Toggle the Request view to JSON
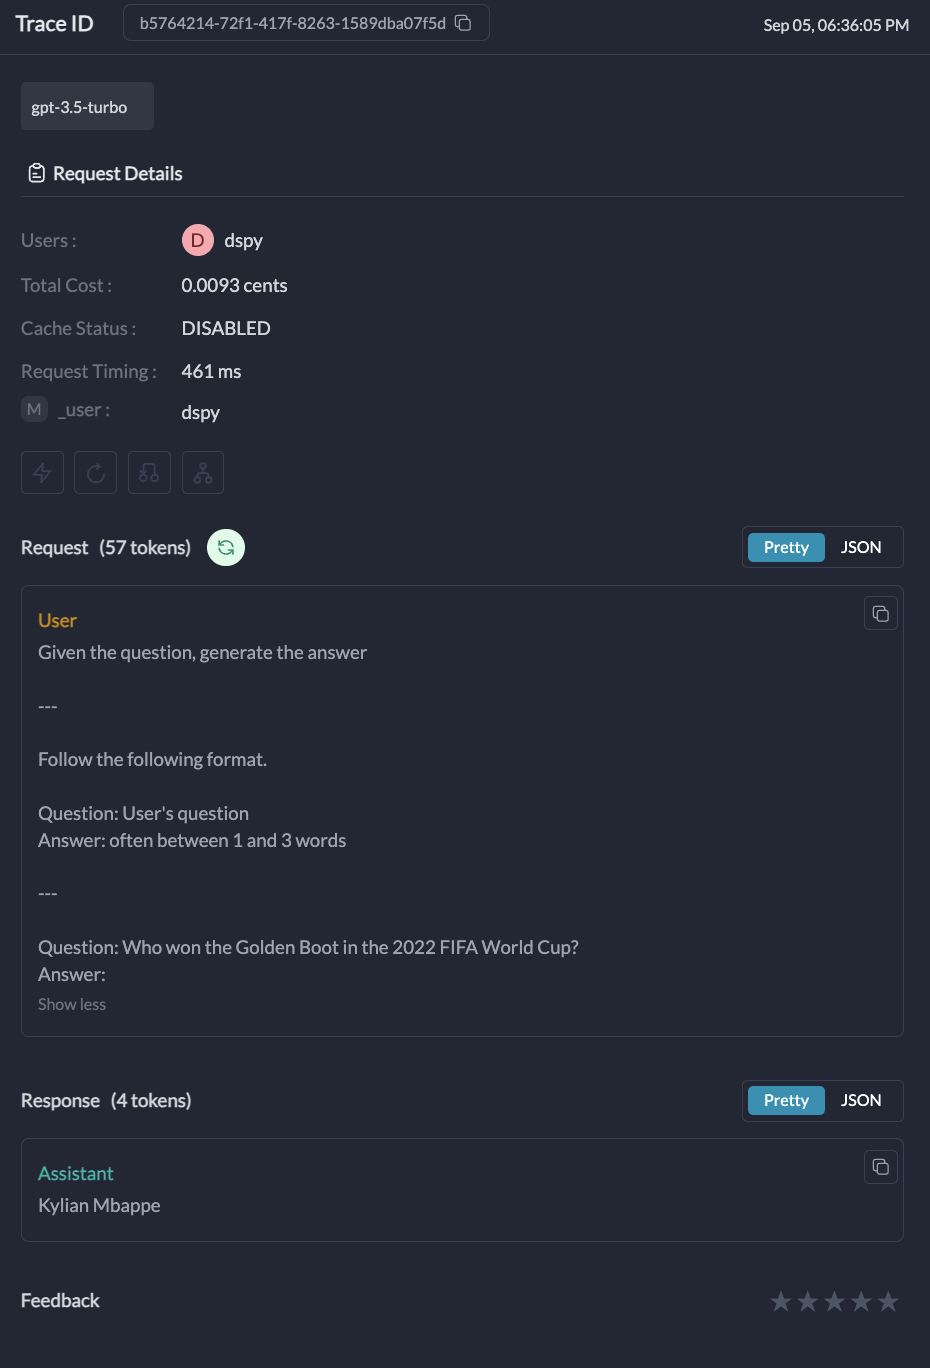Screen dimensions: 930x1368 [860, 547]
